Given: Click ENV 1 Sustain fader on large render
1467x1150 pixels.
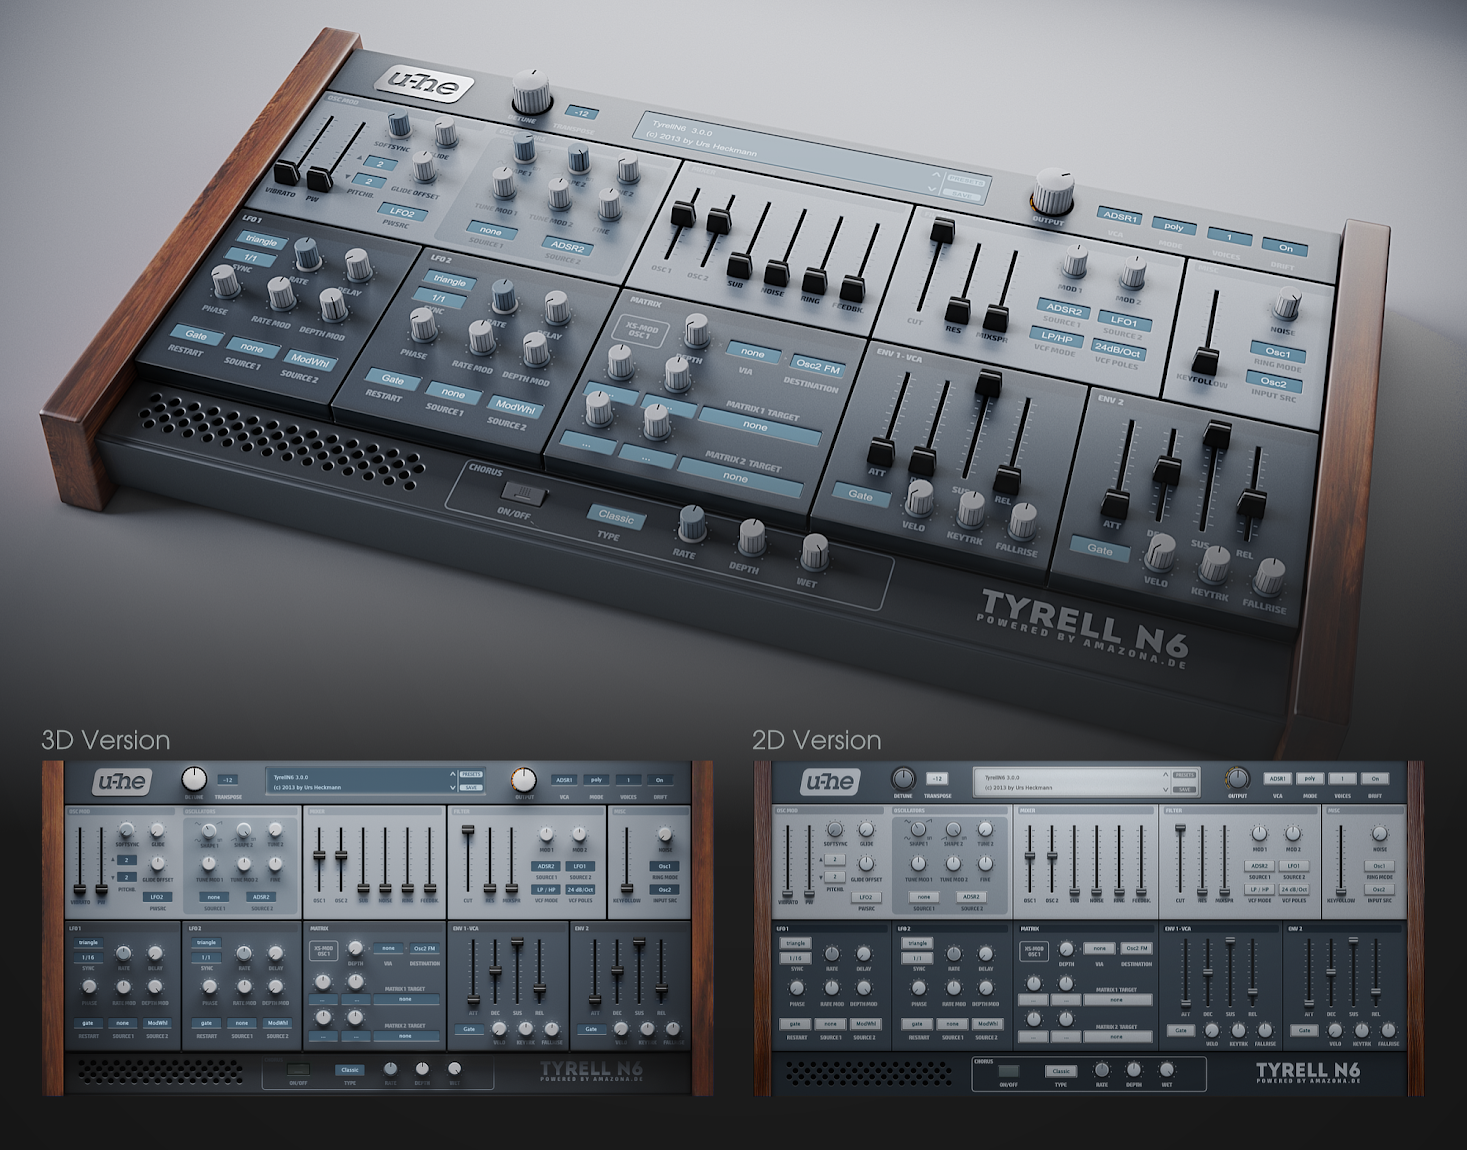Looking at the screenshot, I should coord(988,382).
